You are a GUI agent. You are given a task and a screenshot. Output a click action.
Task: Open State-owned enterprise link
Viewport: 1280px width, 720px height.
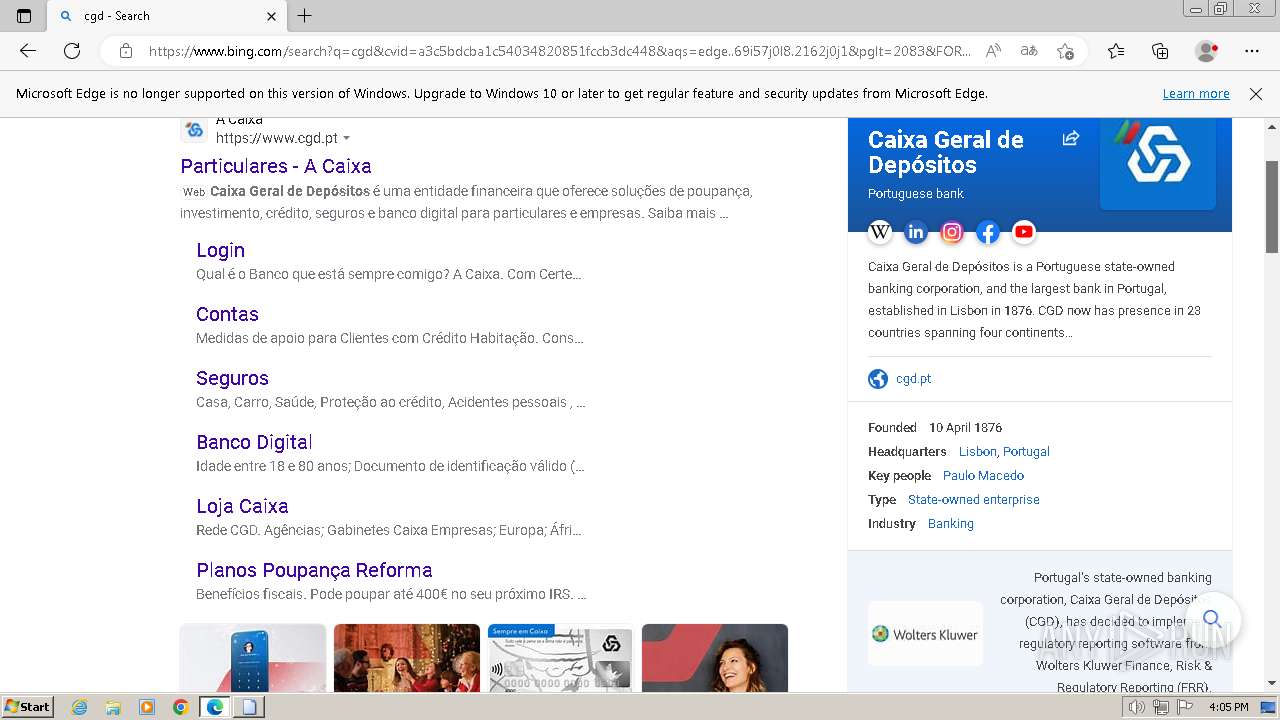[974, 500]
